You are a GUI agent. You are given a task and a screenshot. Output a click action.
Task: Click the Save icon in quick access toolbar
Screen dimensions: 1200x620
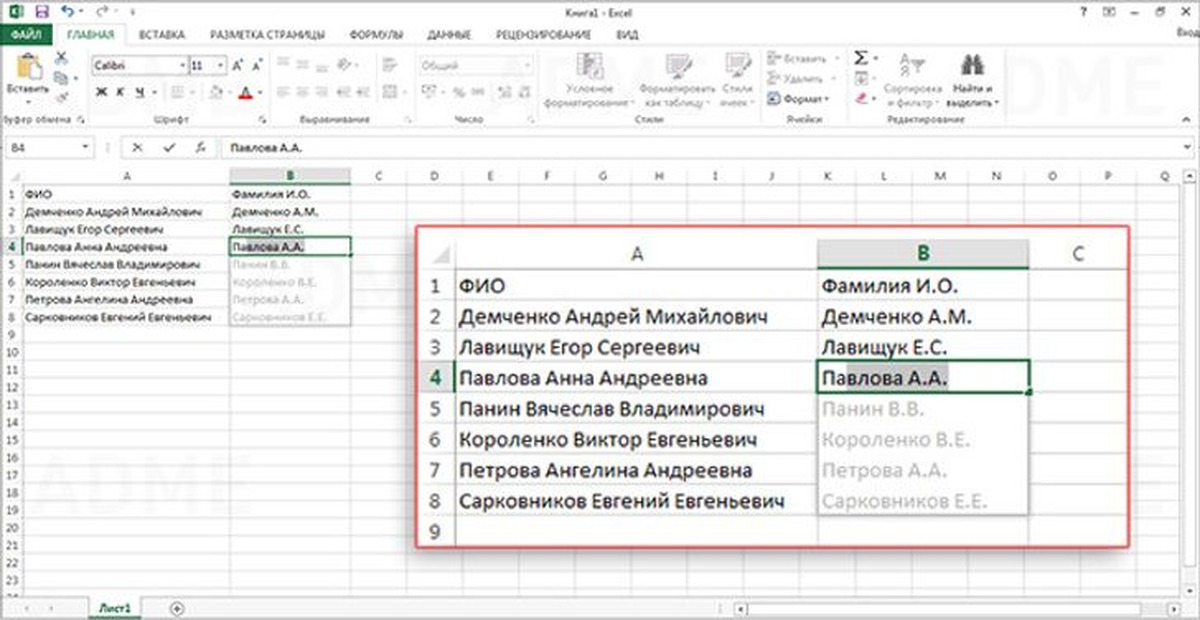42,11
